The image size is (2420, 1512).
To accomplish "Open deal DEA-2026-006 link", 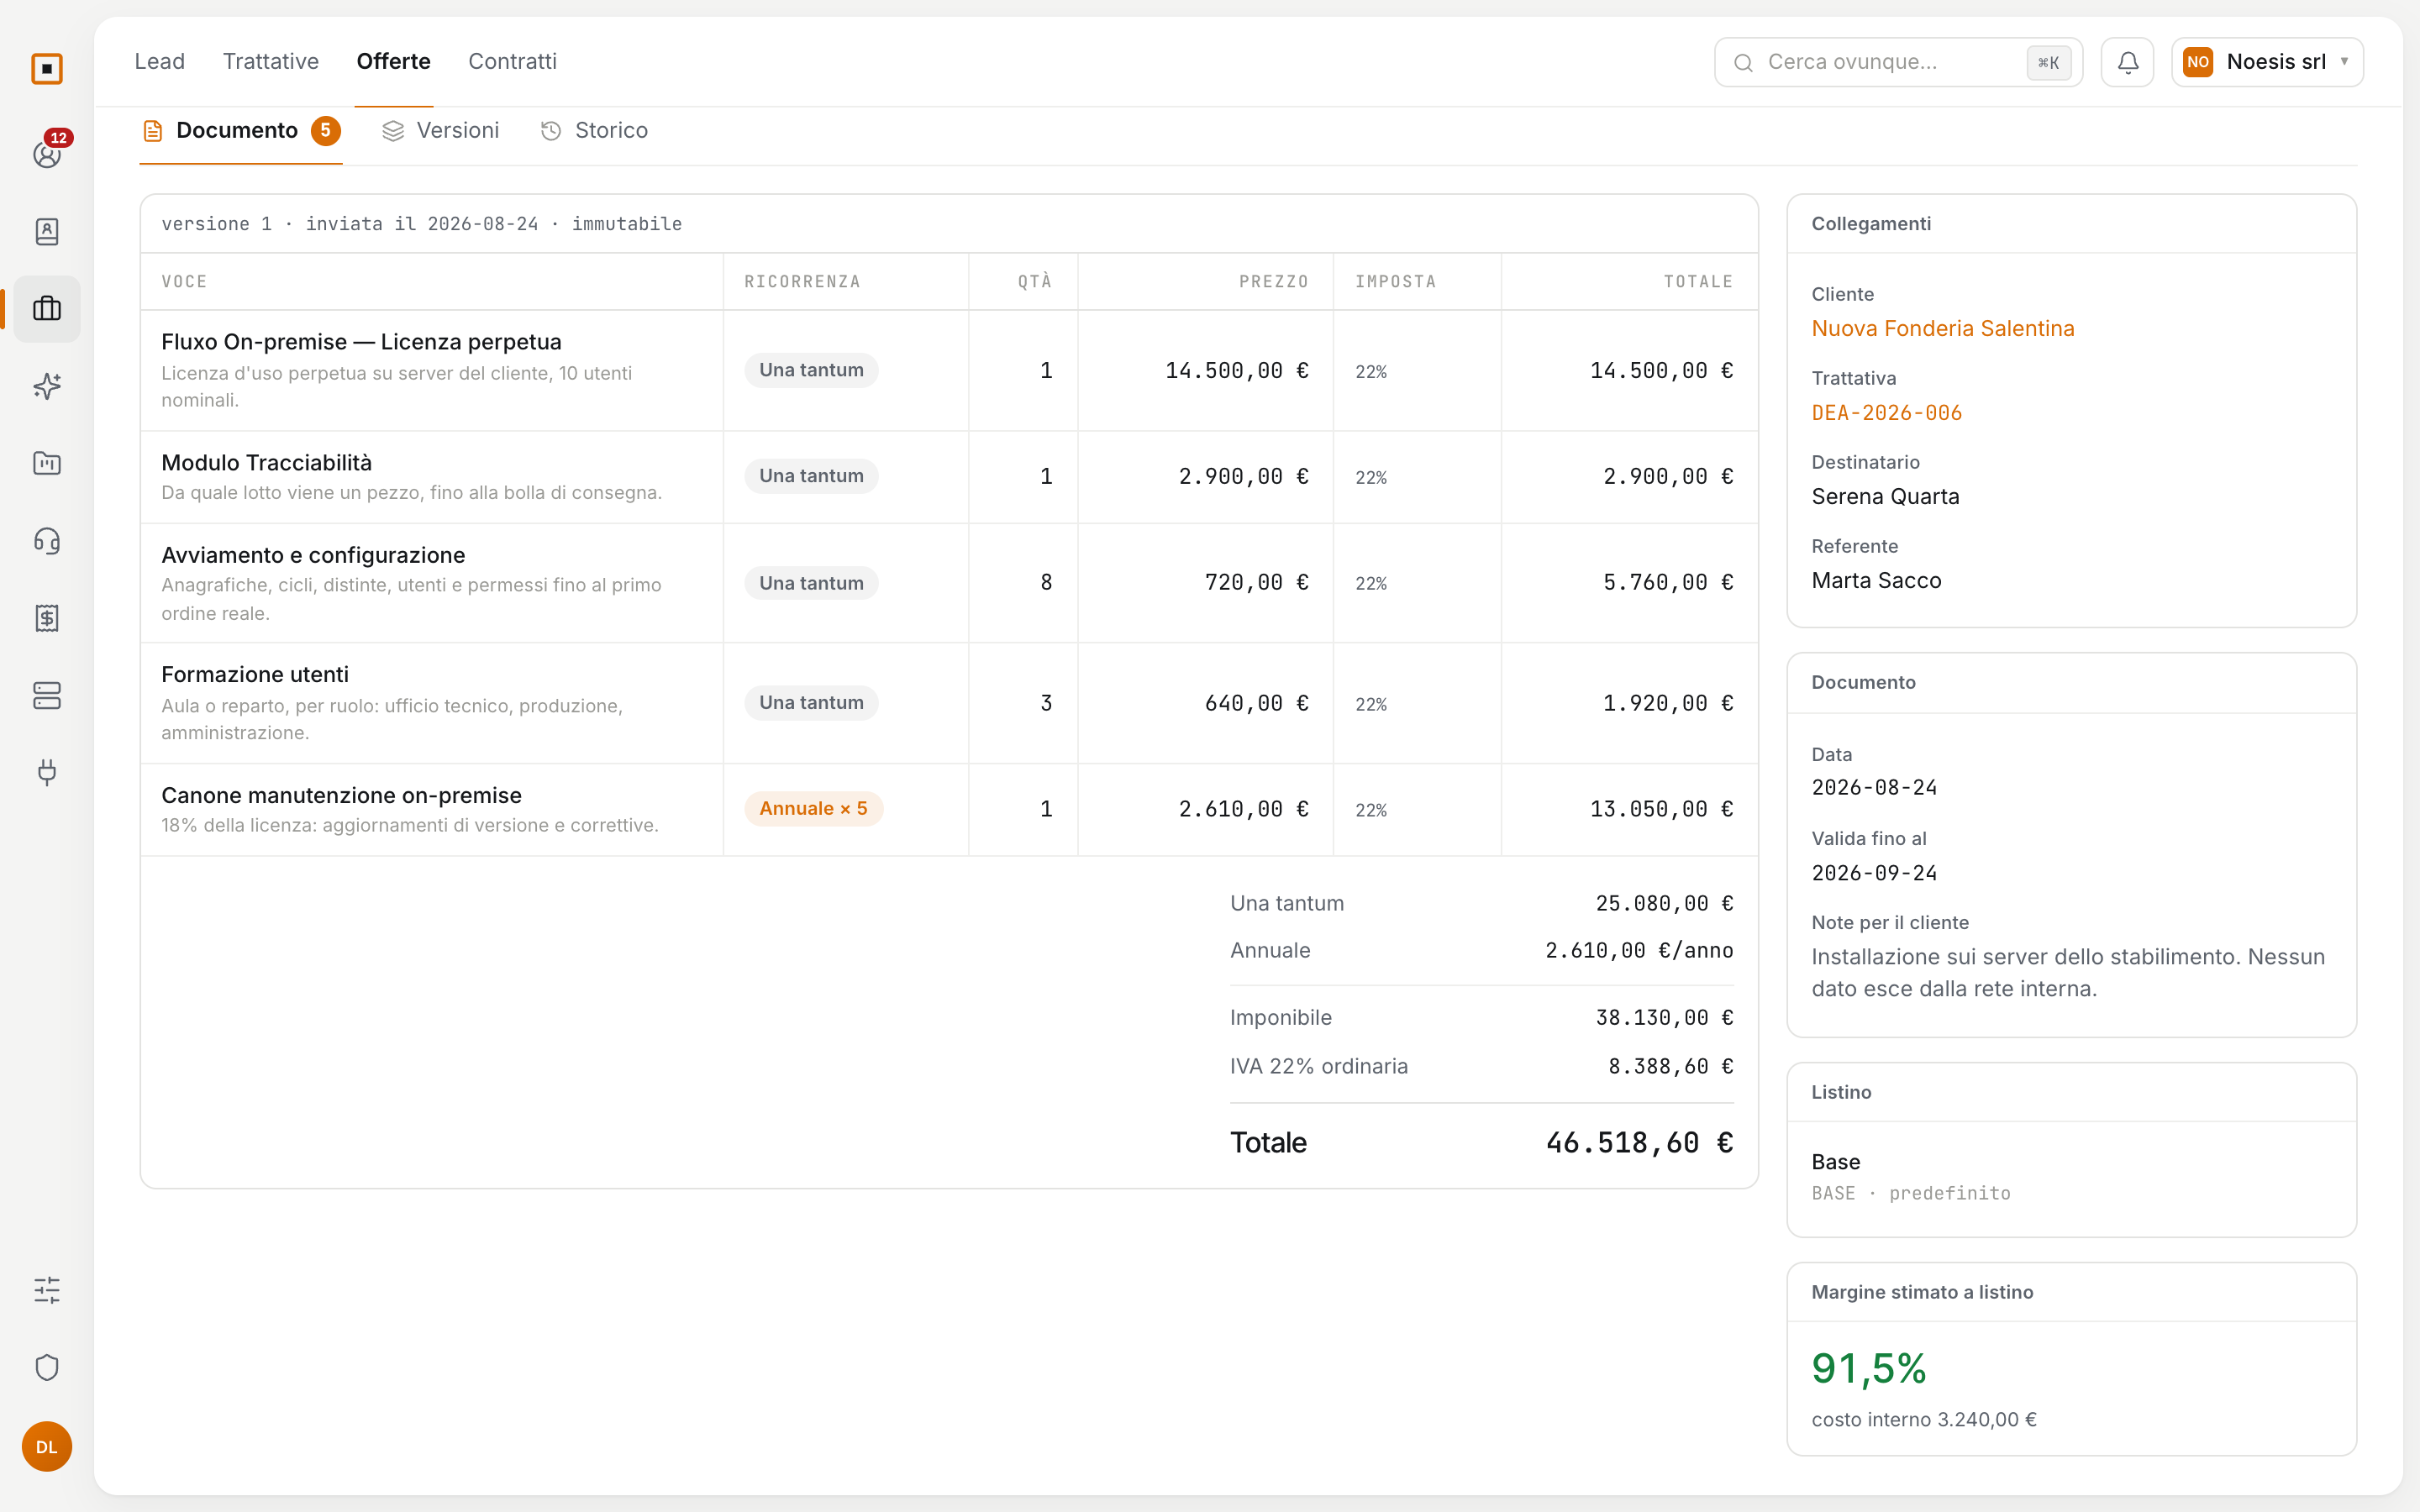I will click(1887, 412).
